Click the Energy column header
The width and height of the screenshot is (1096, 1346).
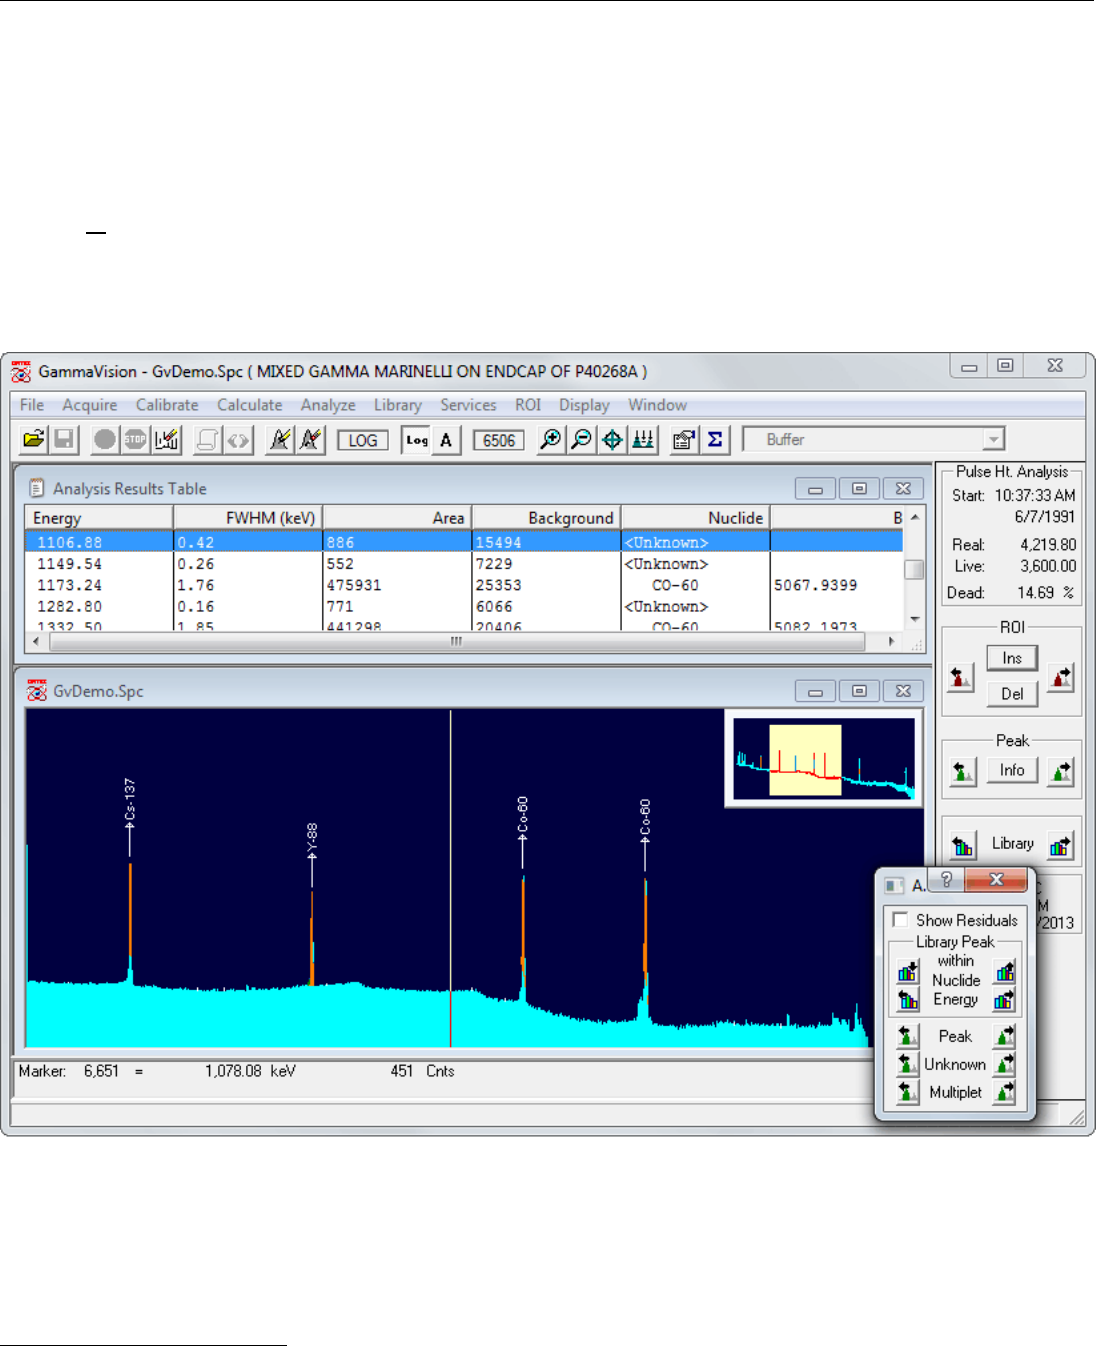click(x=99, y=518)
